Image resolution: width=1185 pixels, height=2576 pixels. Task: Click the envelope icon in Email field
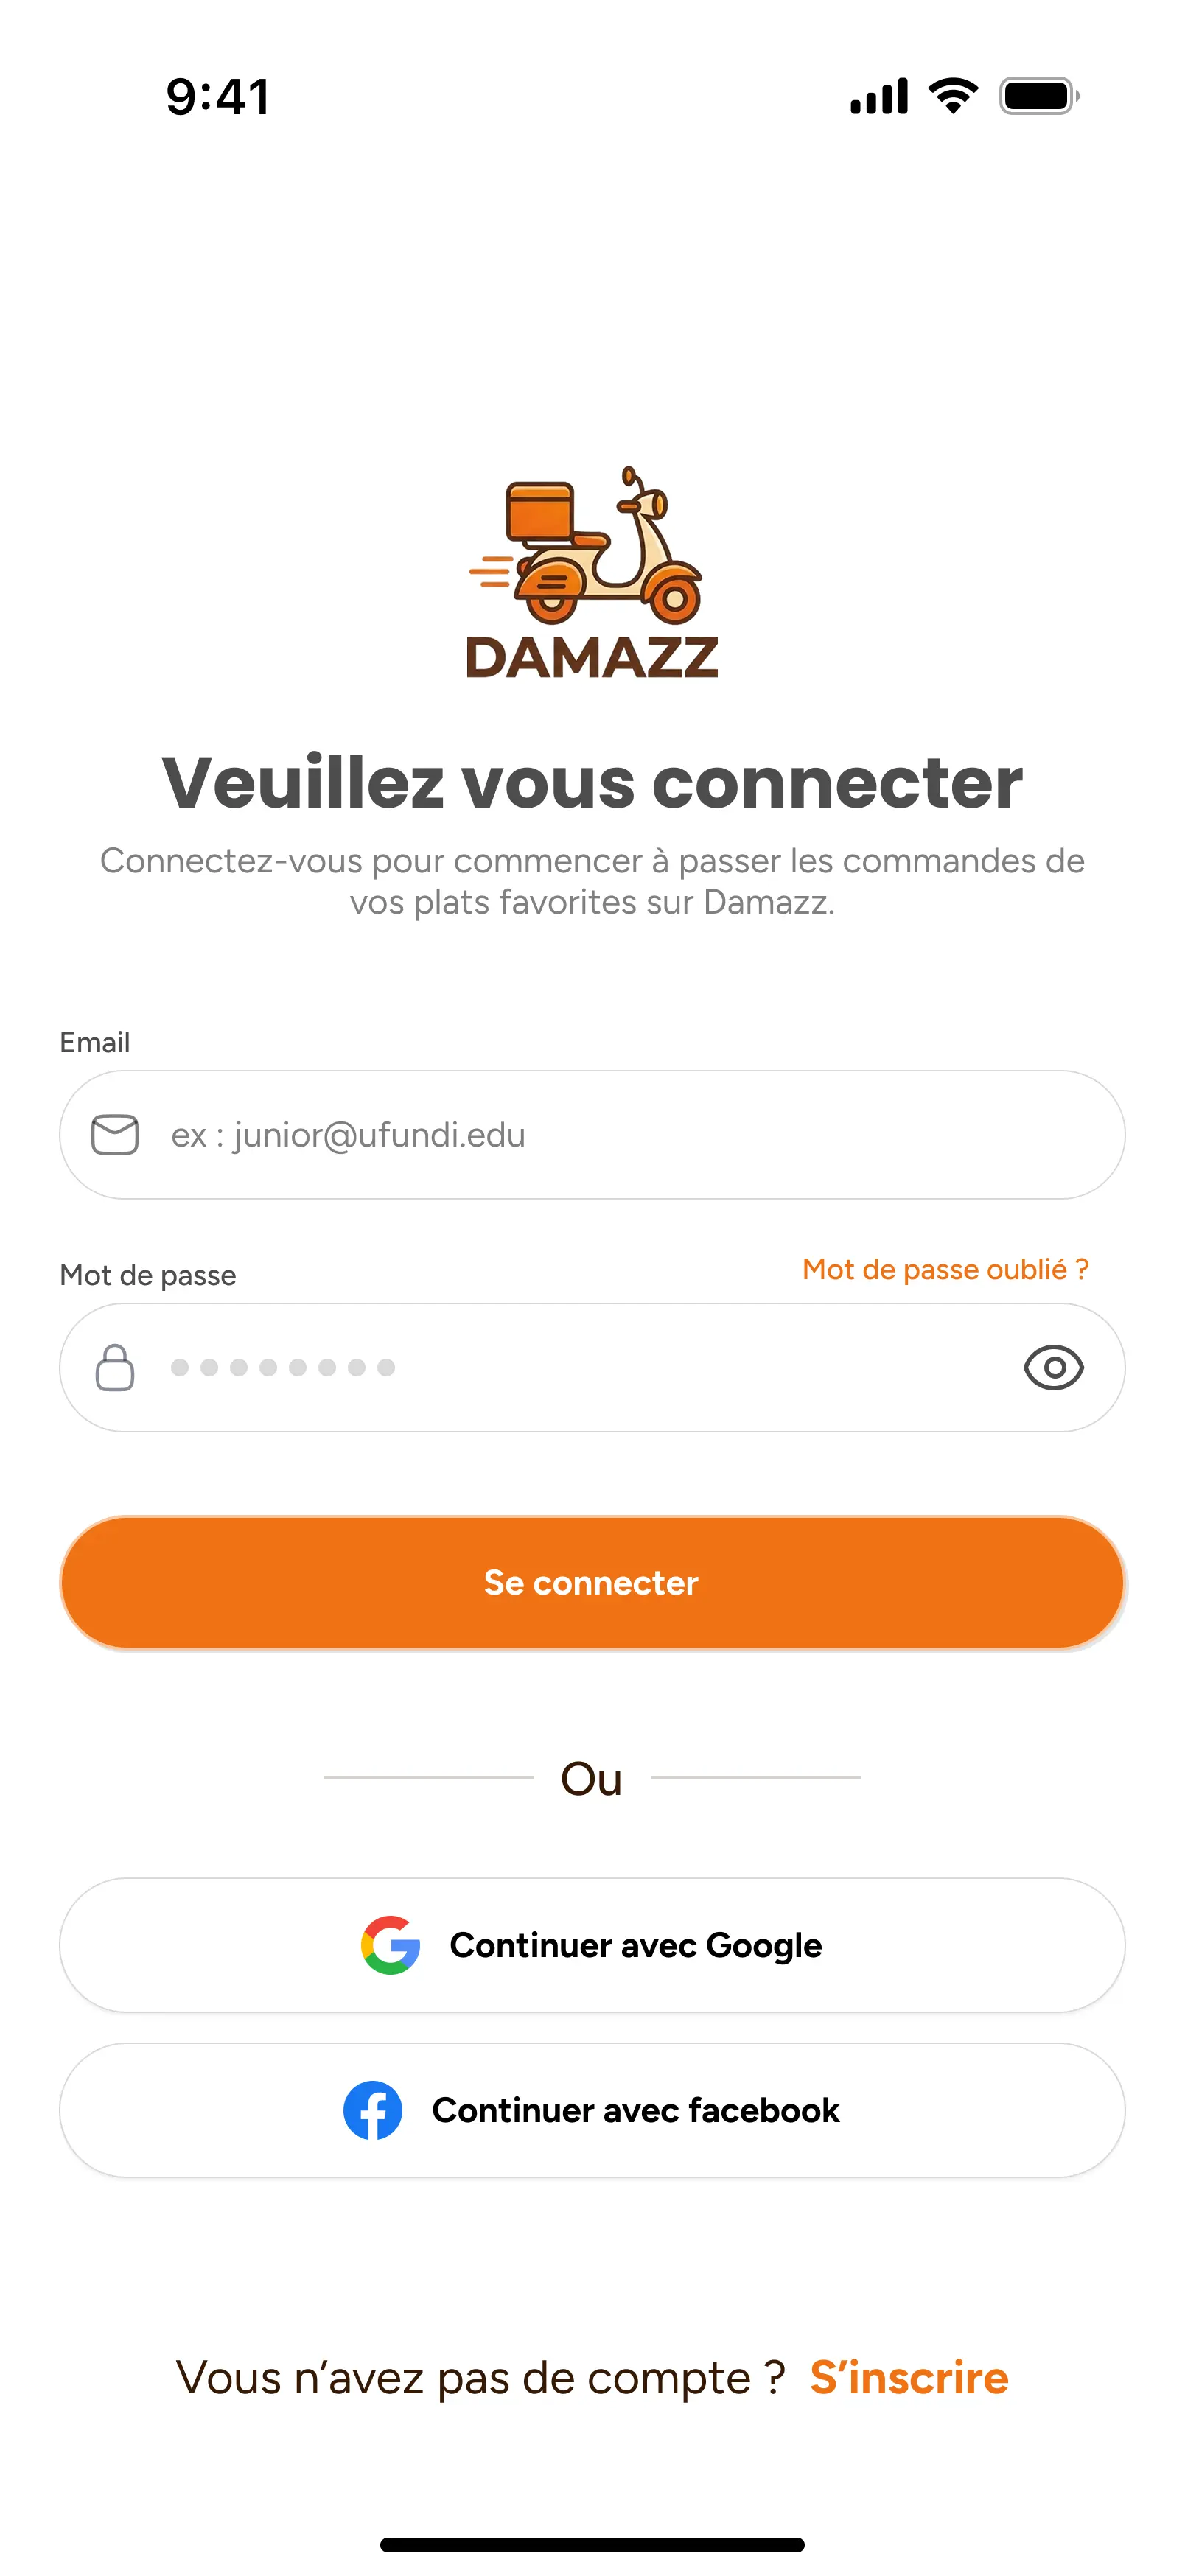tap(115, 1135)
